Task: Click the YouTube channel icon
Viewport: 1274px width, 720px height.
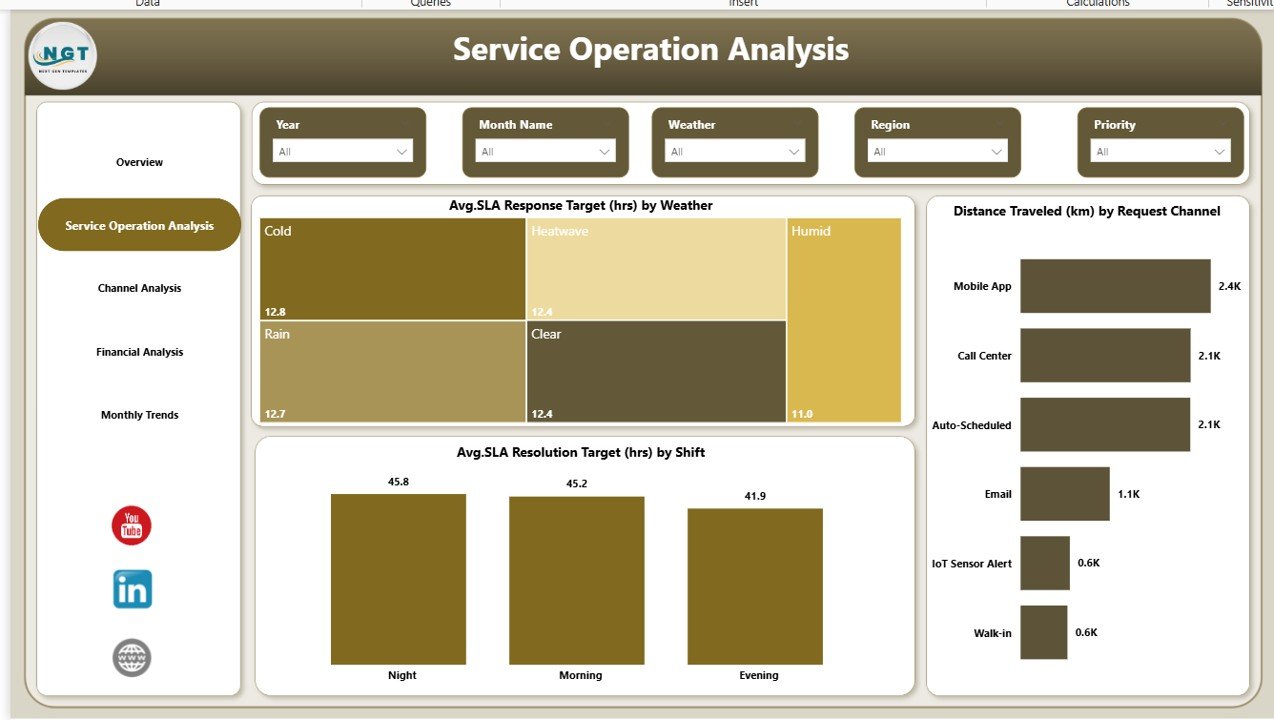Action: pos(130,524)
